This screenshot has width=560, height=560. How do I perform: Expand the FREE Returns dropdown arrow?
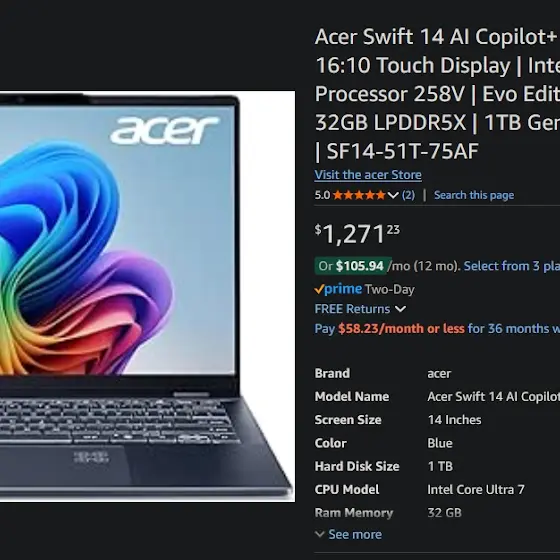point(400,309)
